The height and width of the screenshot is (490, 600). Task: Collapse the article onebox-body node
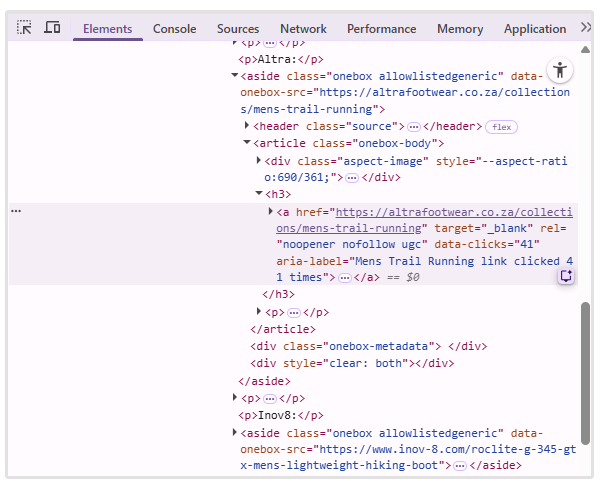point(247,143)
